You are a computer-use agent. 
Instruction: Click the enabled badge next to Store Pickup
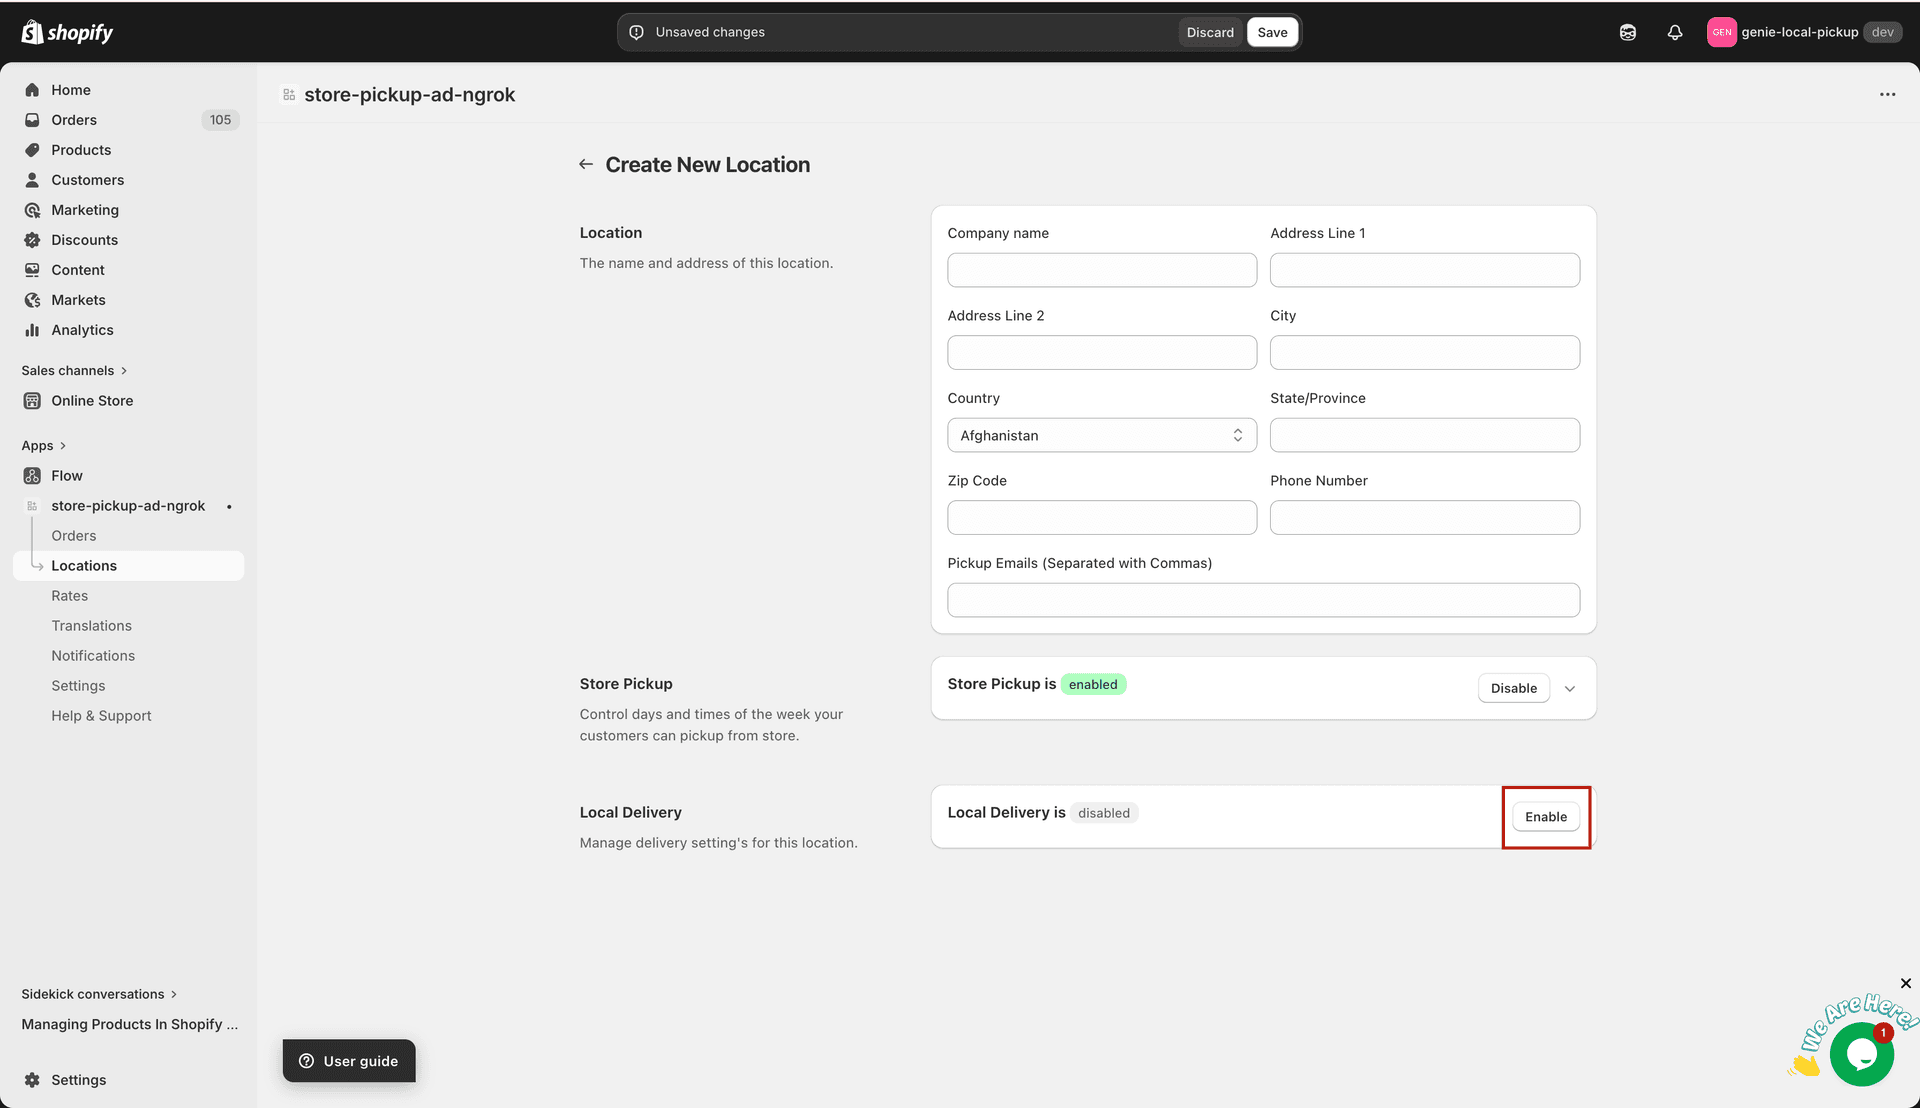(x=1093, y=684)
